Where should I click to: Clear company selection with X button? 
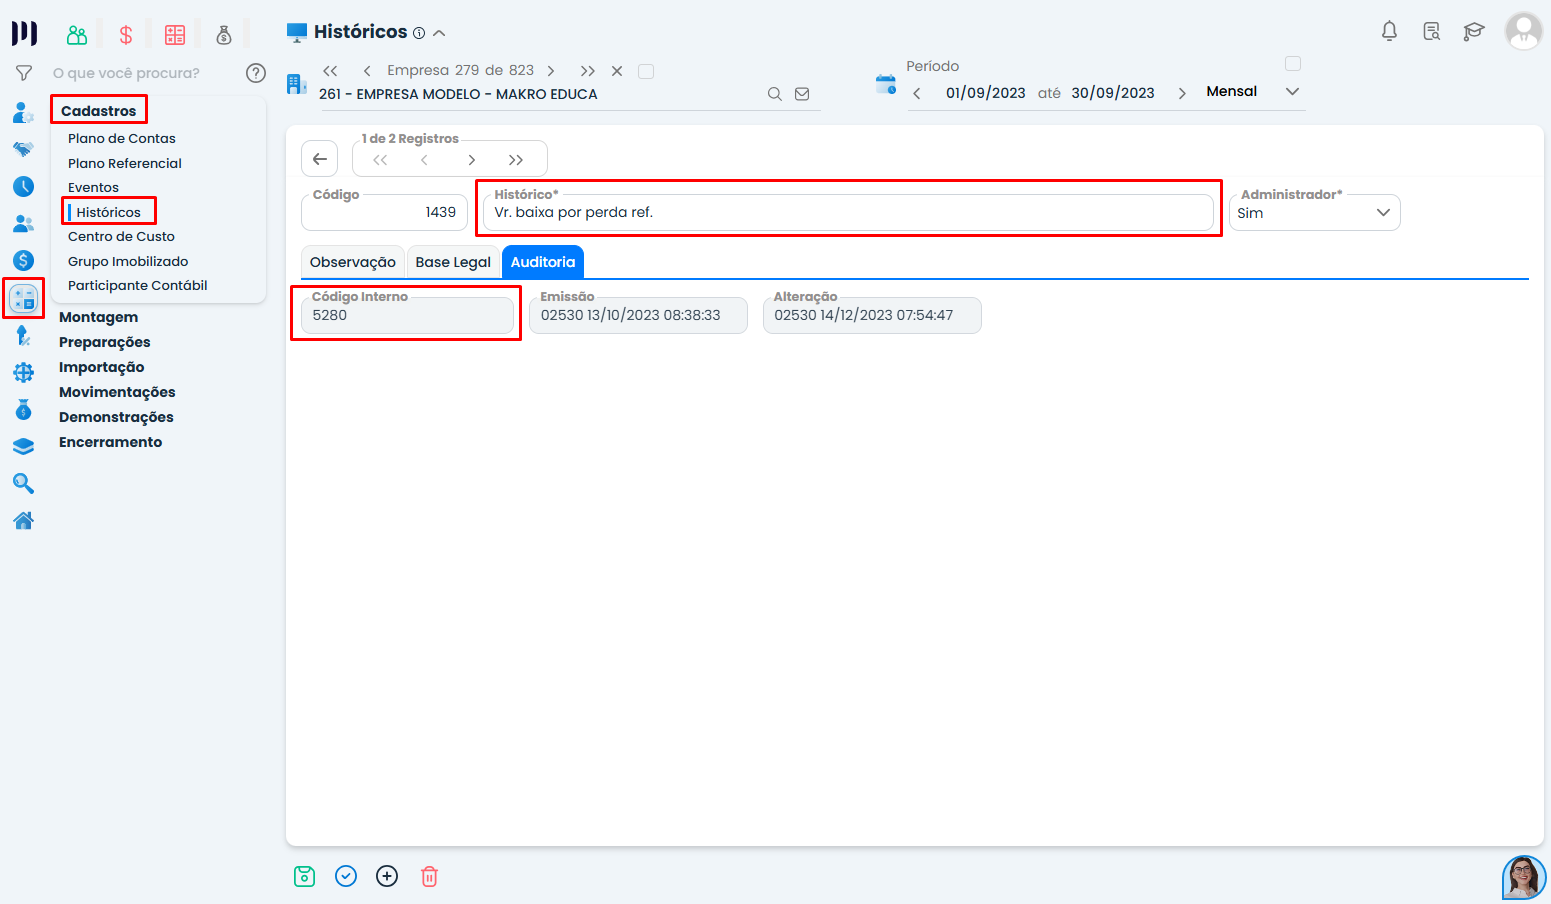(617, 71)
